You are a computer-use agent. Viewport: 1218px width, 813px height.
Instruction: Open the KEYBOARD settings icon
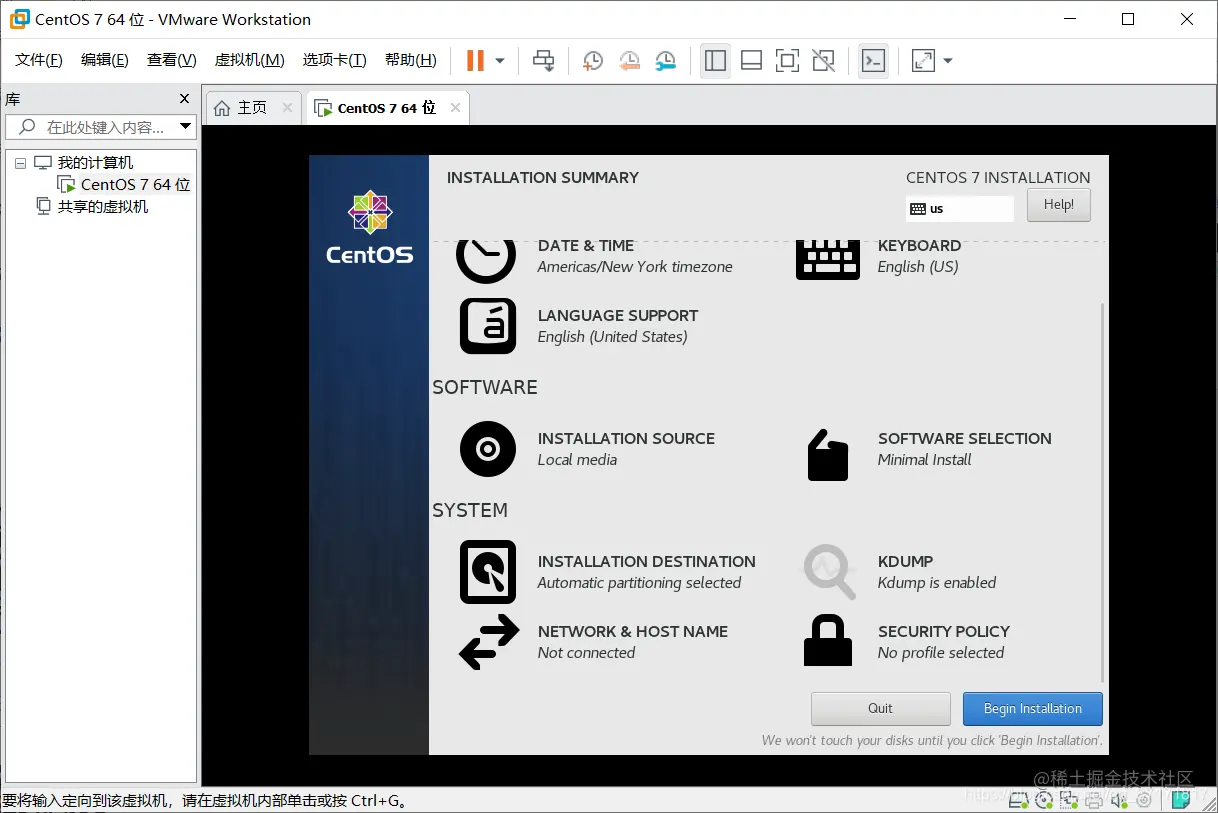click(x=828, y=259)
